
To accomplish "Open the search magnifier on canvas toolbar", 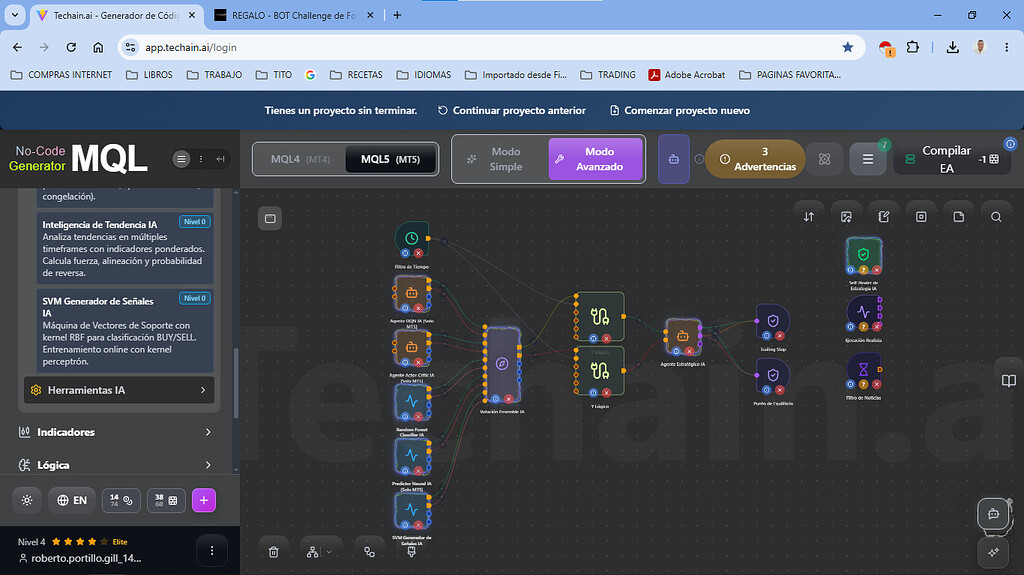I will [996, 217].
